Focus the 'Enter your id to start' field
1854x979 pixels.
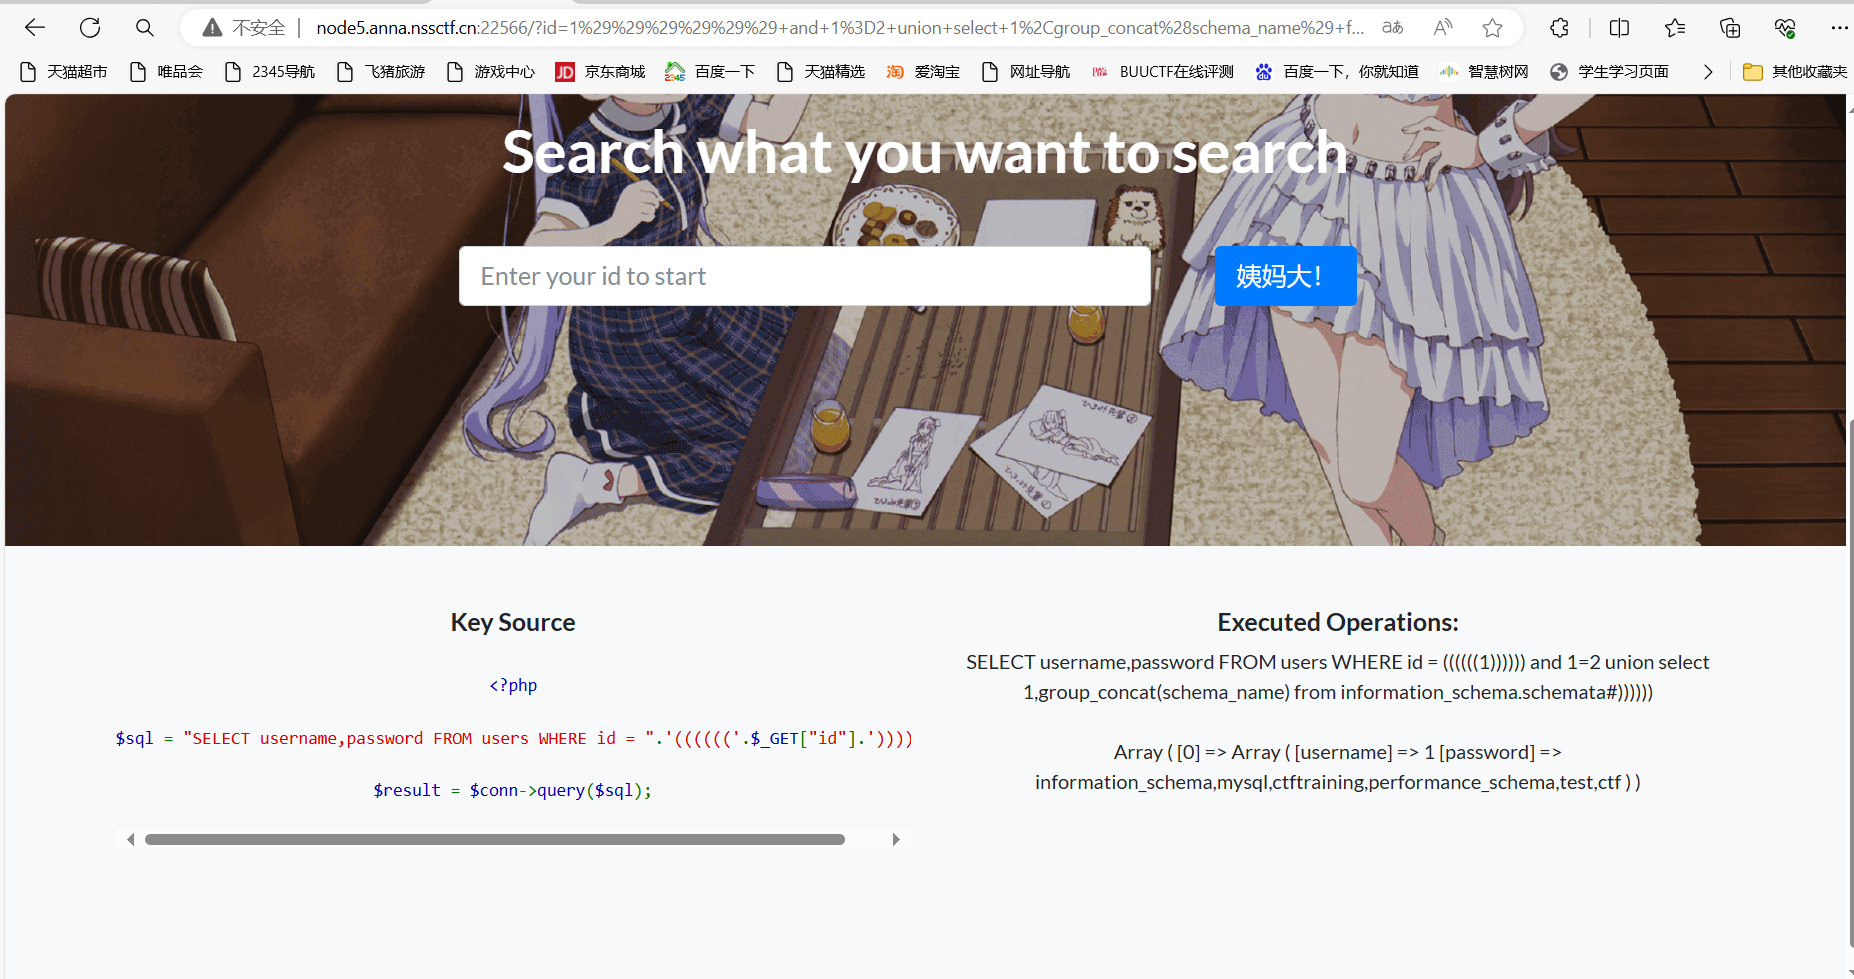804,276
